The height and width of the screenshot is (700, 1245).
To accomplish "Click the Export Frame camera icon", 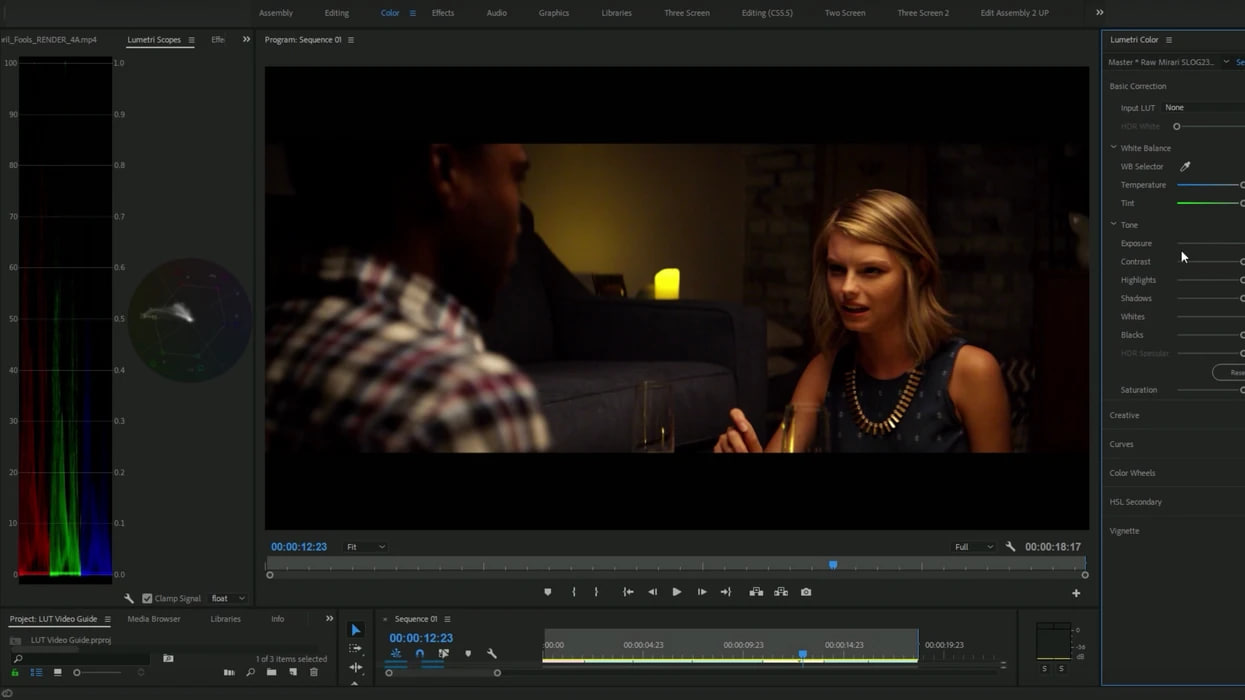I will pos(806,591).
